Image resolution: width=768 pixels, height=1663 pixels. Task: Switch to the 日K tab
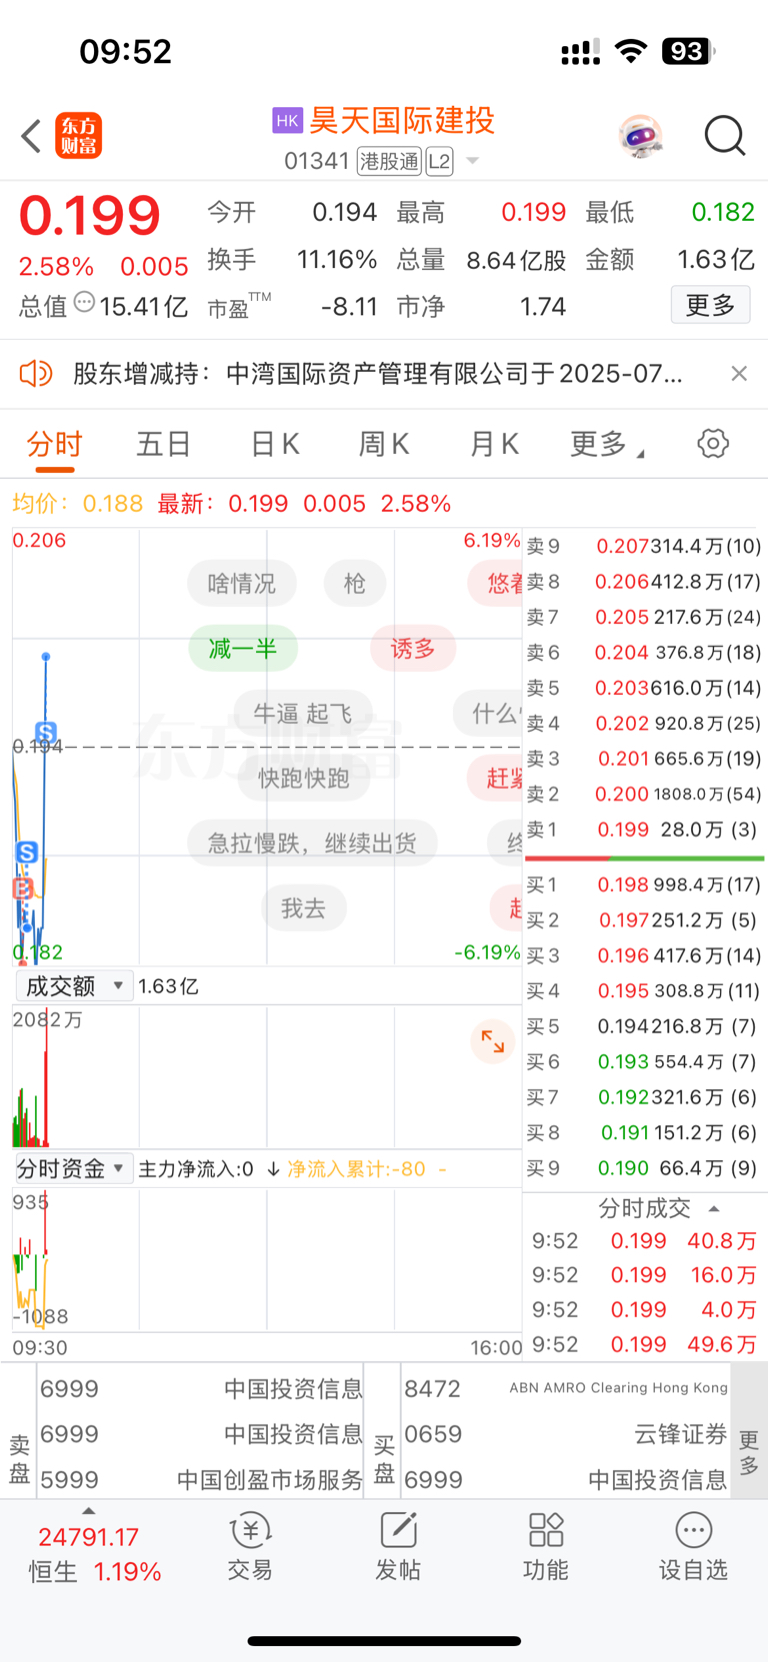[x=274, y=444]
